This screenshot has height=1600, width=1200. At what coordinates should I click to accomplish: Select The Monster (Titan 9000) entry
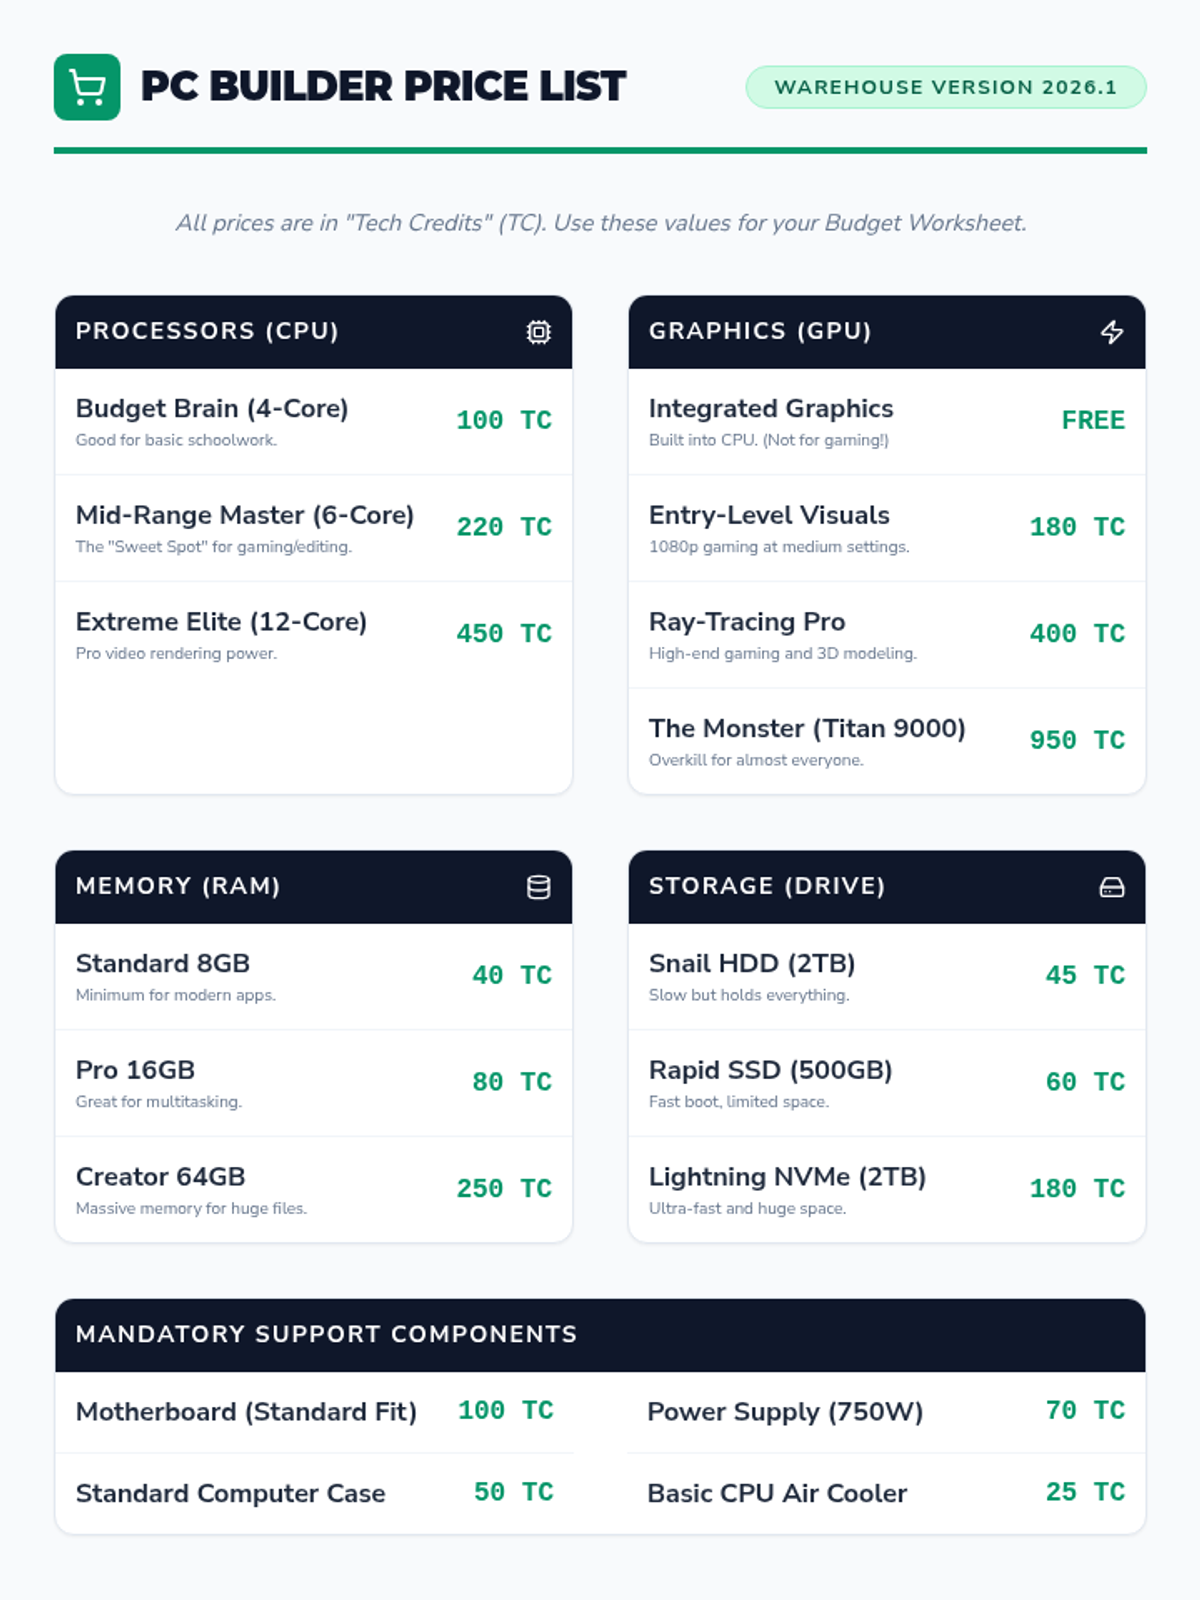click(887, 742)
